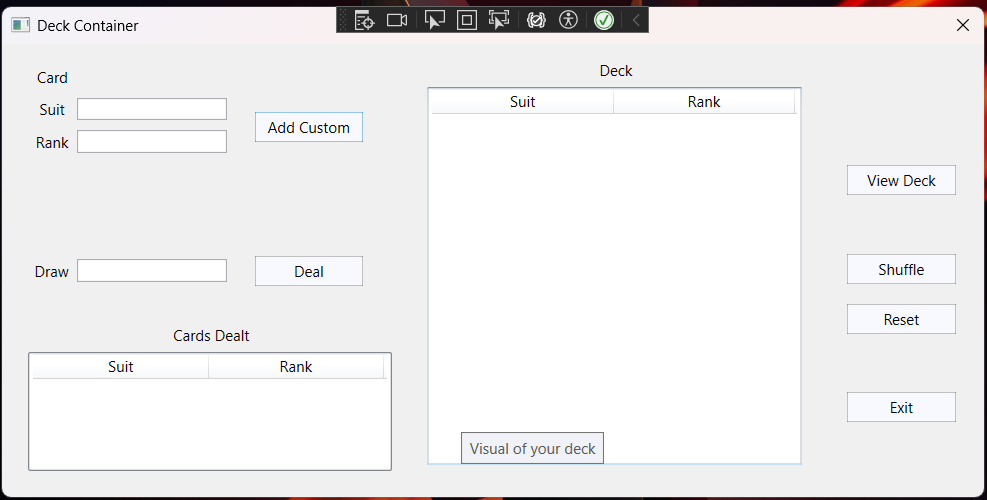This screenshot has height=500, width=987.
Task: Click the Exit button
Action: point(901,407)
